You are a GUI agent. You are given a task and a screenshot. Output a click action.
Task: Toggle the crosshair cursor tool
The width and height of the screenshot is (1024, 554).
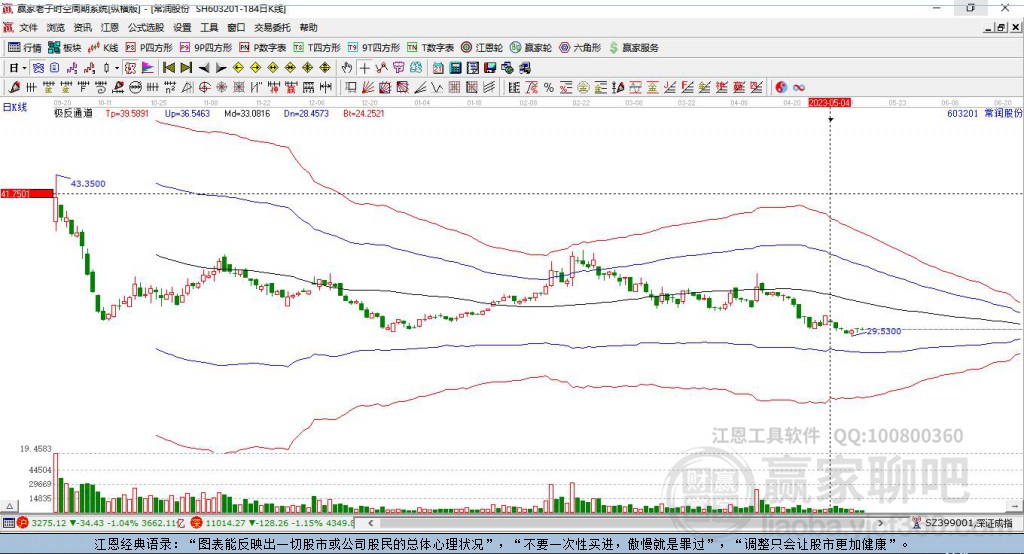coord(364,68)
